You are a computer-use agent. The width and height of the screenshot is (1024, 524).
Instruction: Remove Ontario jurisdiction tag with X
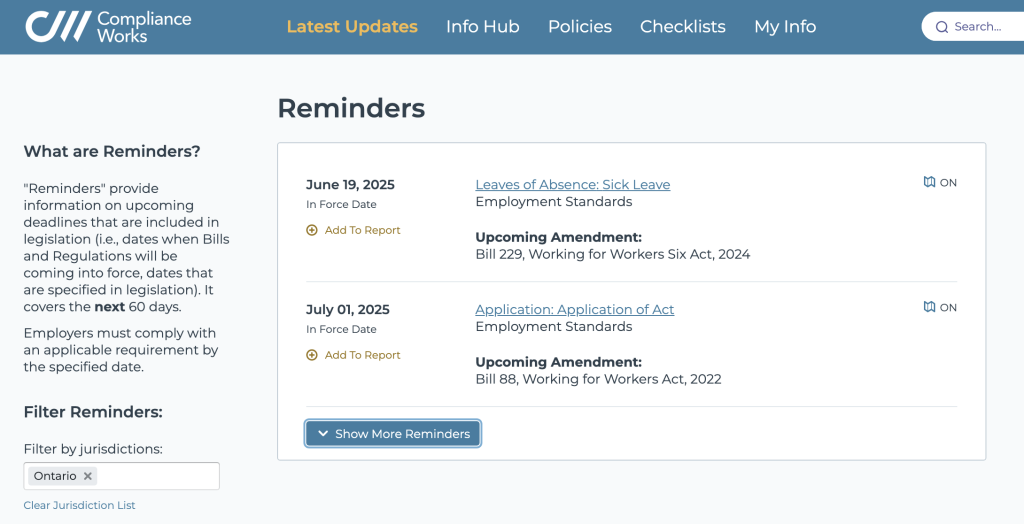click(x=88, y=476)
